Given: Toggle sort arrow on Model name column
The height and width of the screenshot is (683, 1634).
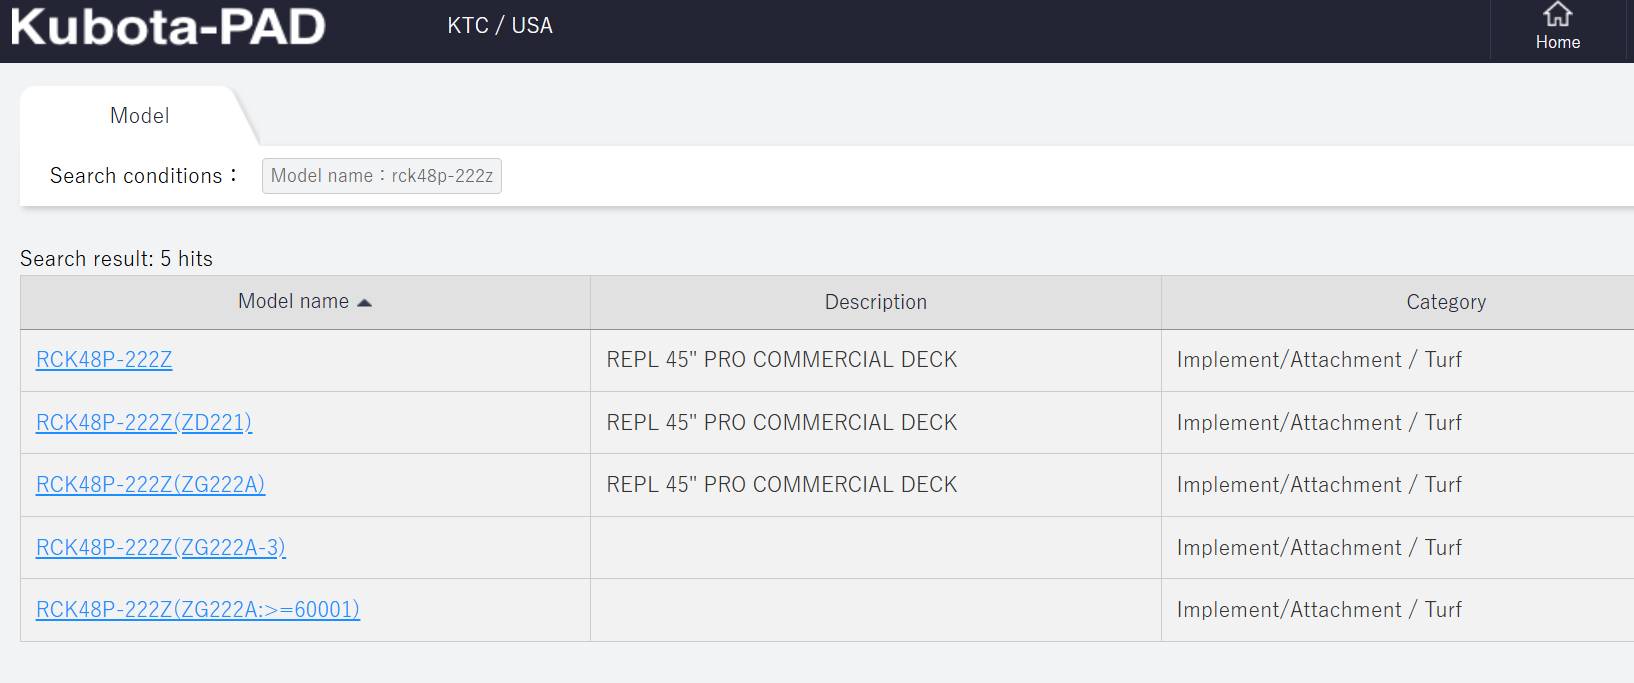Looking at the screenshot, I should pyautogui.click(x=364, y=303).
